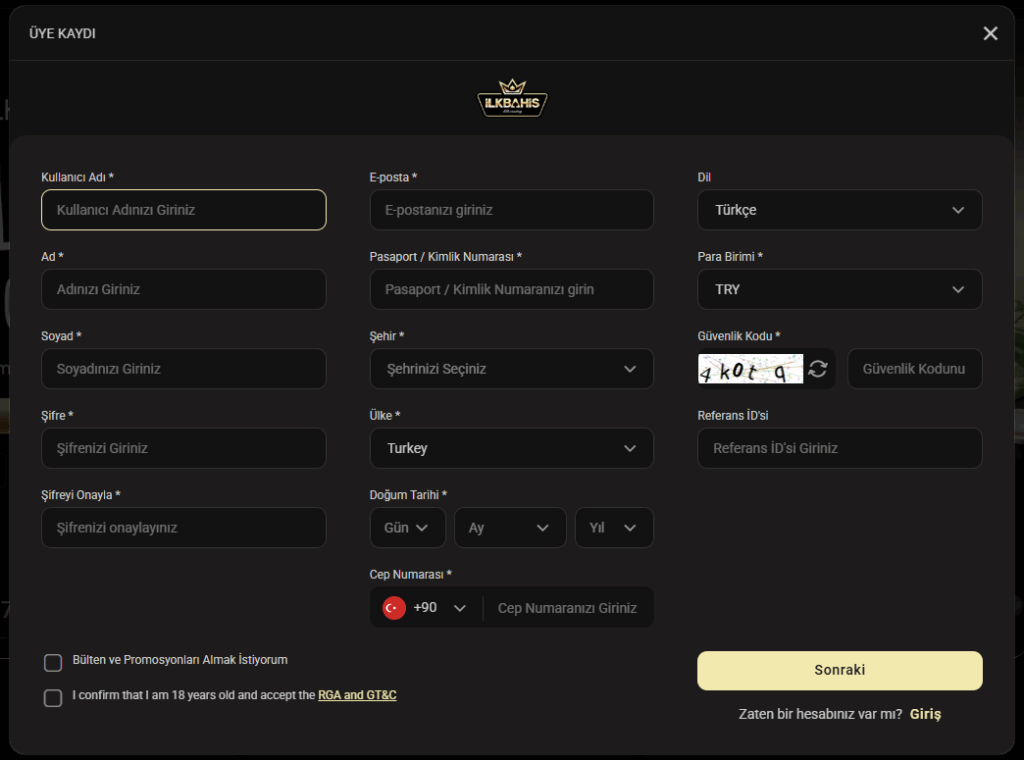Open the Para Birimi currency dropdown
This screenshot has width=1024, height=760.
click(x=840, y=289)
